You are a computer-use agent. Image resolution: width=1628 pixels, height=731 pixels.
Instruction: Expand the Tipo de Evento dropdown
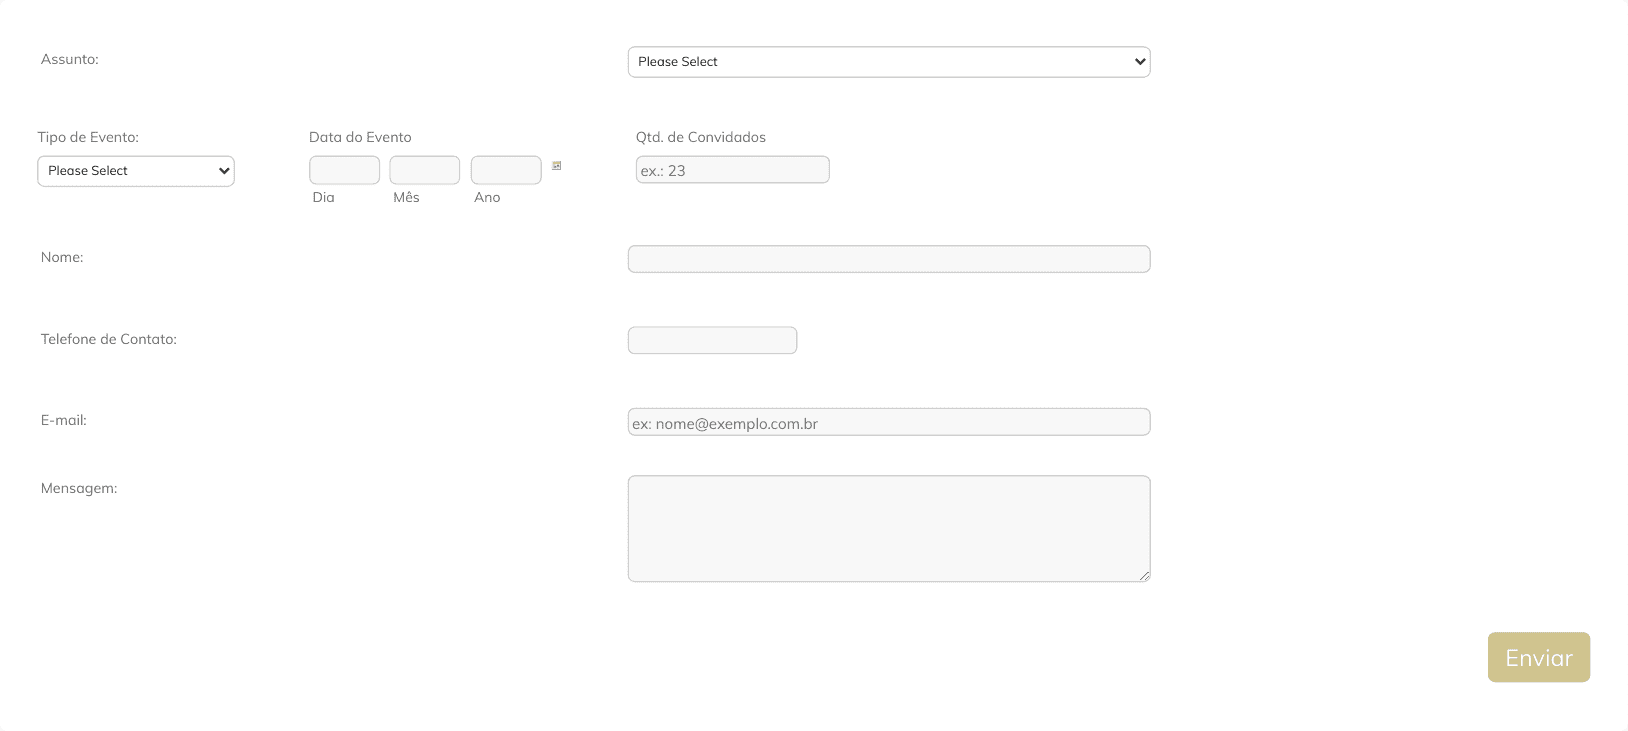coord(136,171)
